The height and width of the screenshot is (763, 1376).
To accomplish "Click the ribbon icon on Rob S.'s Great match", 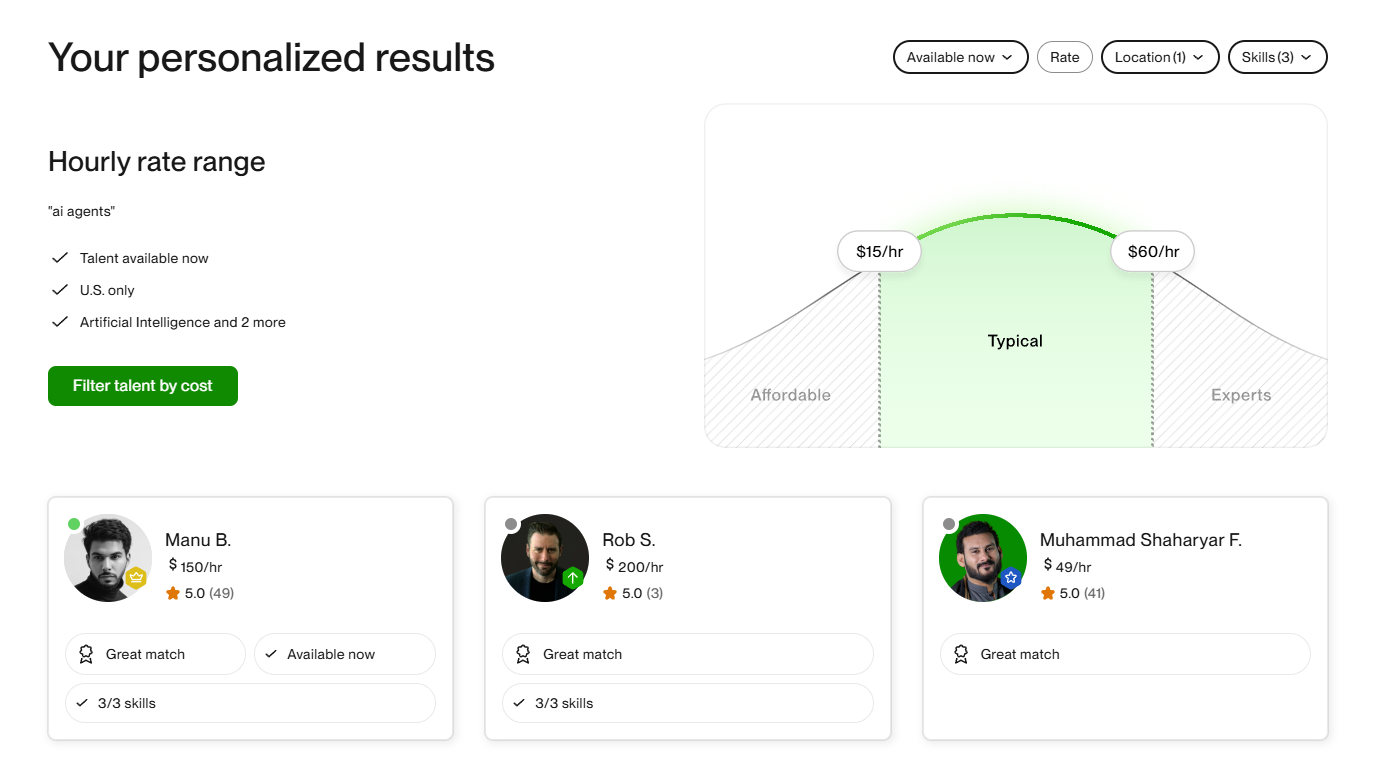I will click(x=523, y=654).
